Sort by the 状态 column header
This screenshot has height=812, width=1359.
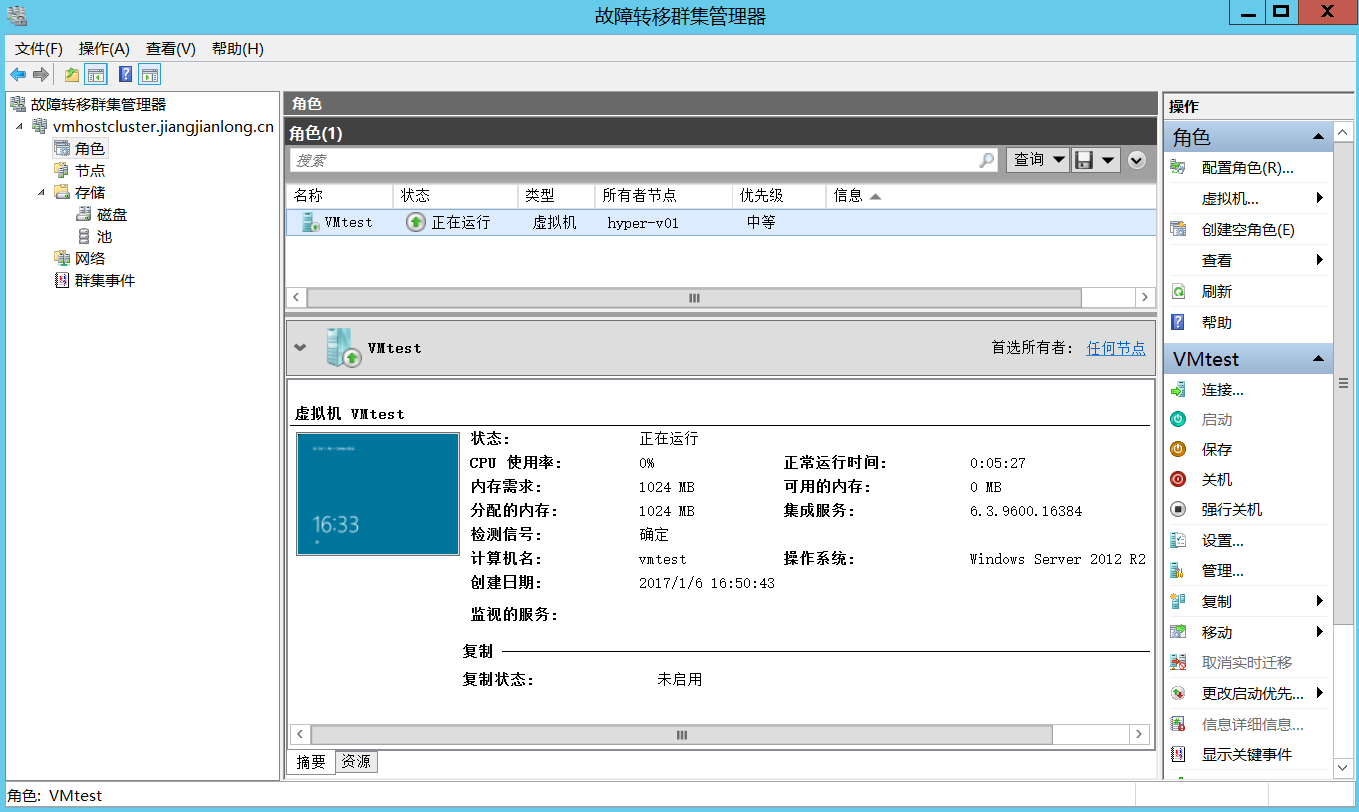[x=456, y=196]
